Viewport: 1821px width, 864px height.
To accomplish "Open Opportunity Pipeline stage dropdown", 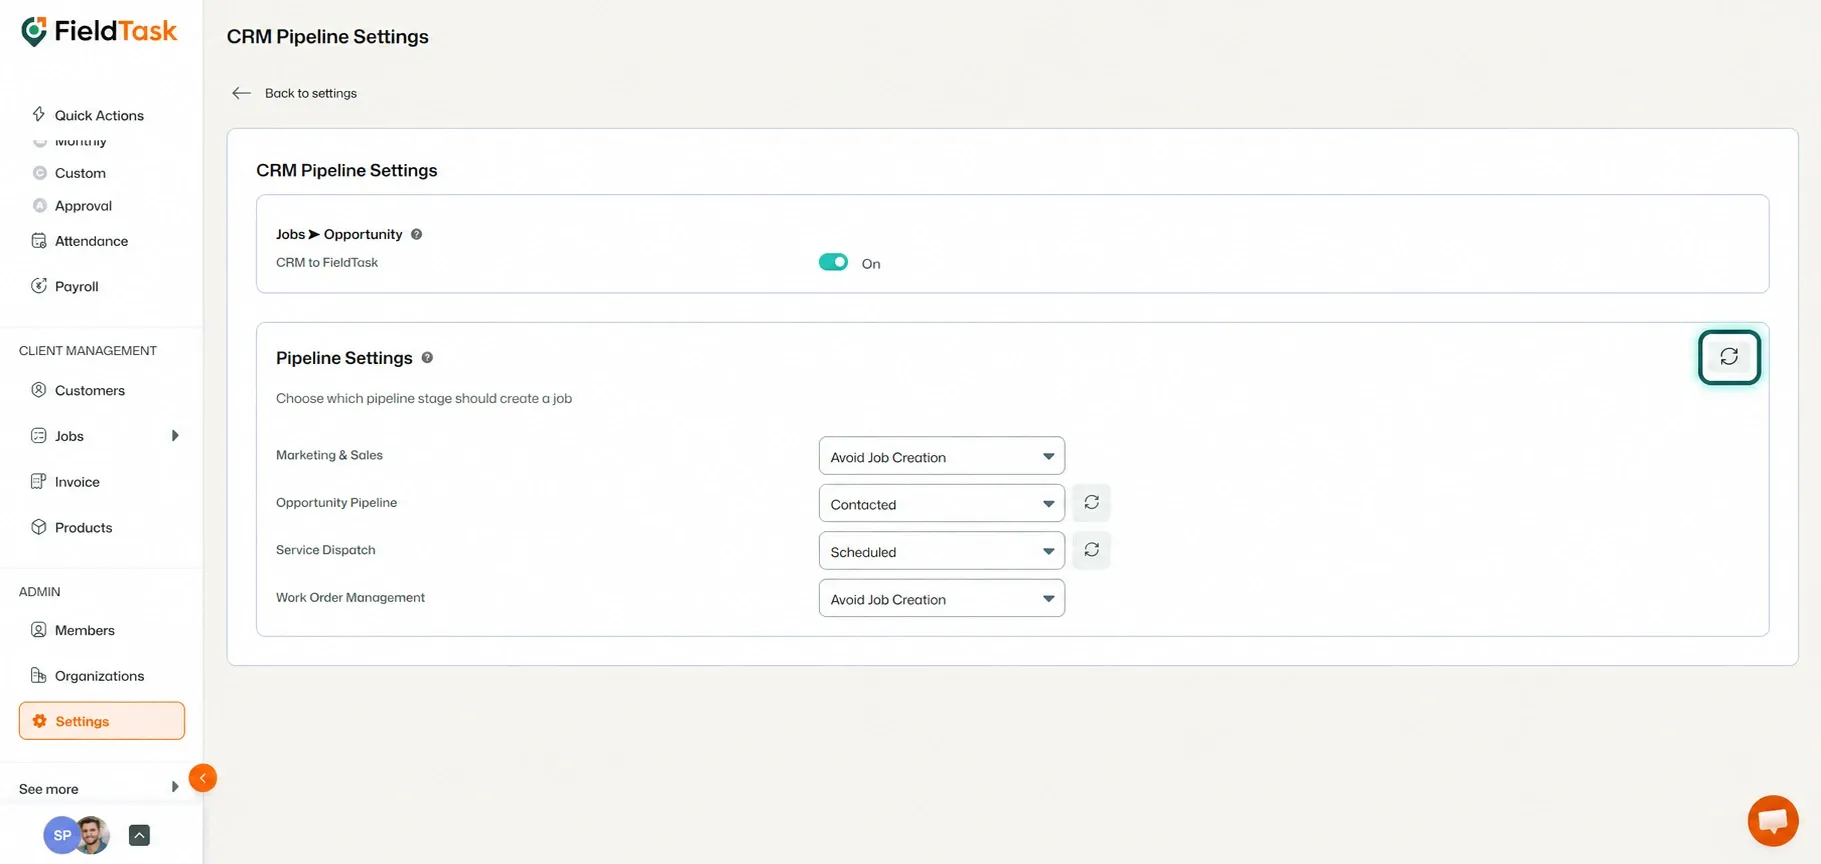I will (x=941, y=503).
